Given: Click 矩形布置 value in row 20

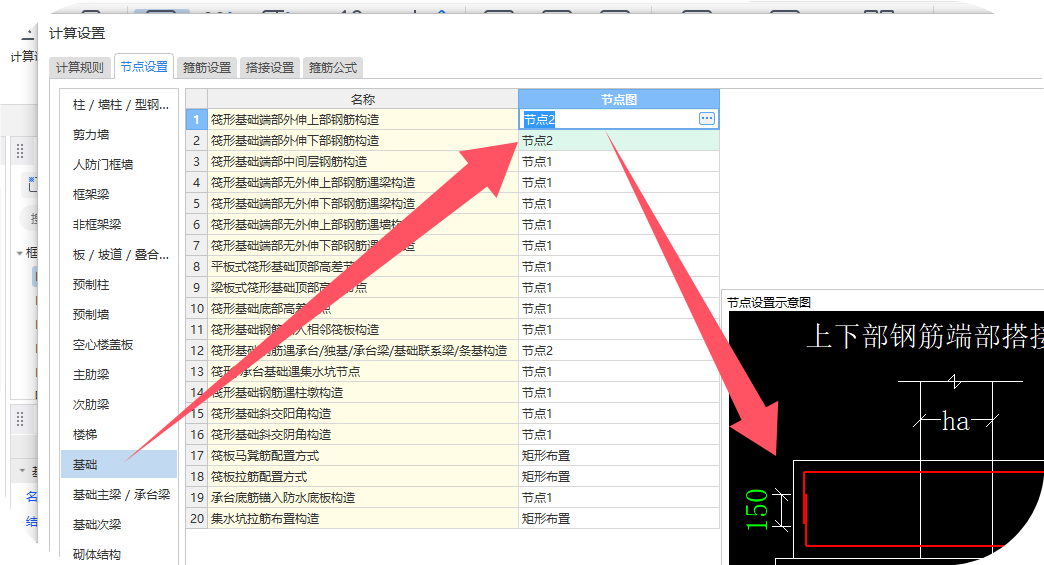Looking at the screenshot, I should (x=619, y=518).
